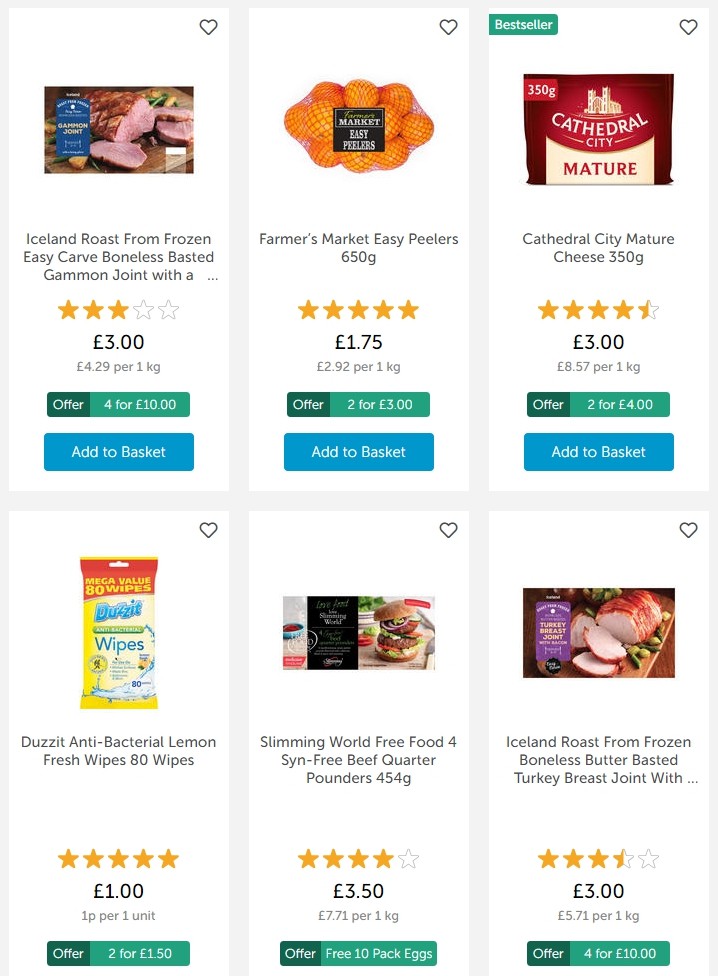Click heart icon on Farmer's Market Easy Peelers
This screenshot has height=976, width=718.
point(448,28)
